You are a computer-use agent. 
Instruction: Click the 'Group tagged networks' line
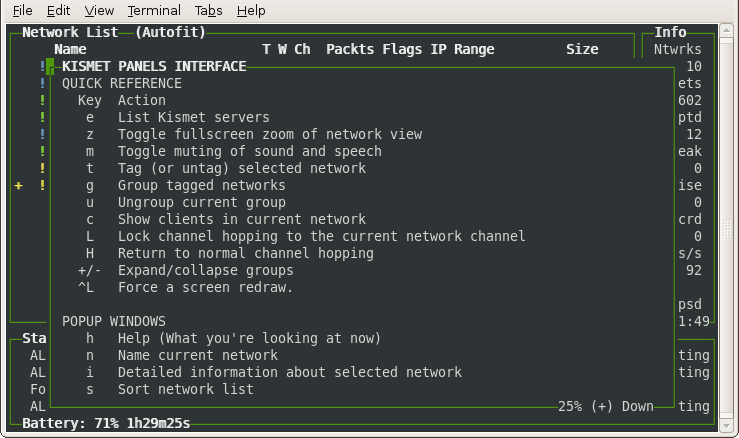coord(202,185)
